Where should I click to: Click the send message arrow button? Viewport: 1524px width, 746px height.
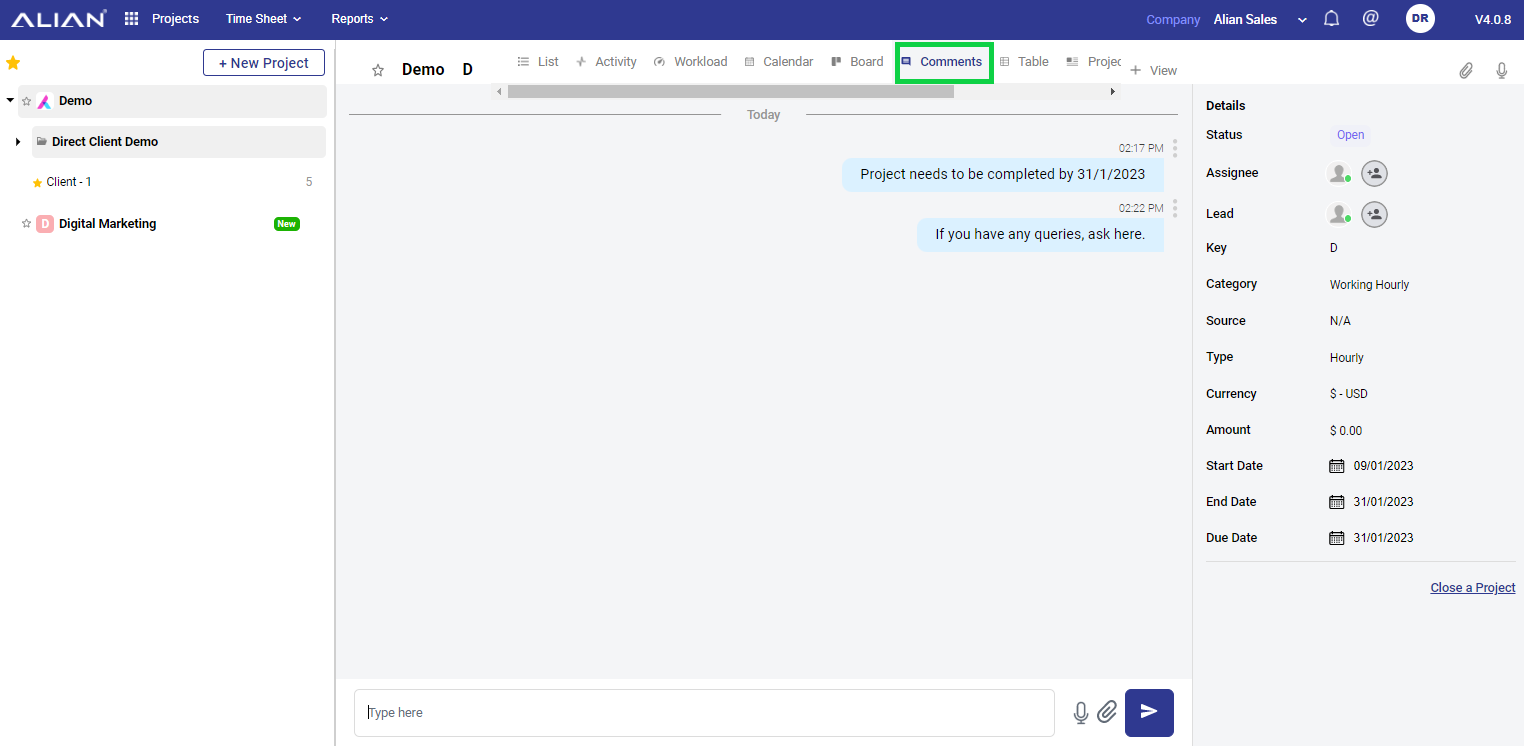[x=1149, y=712]
